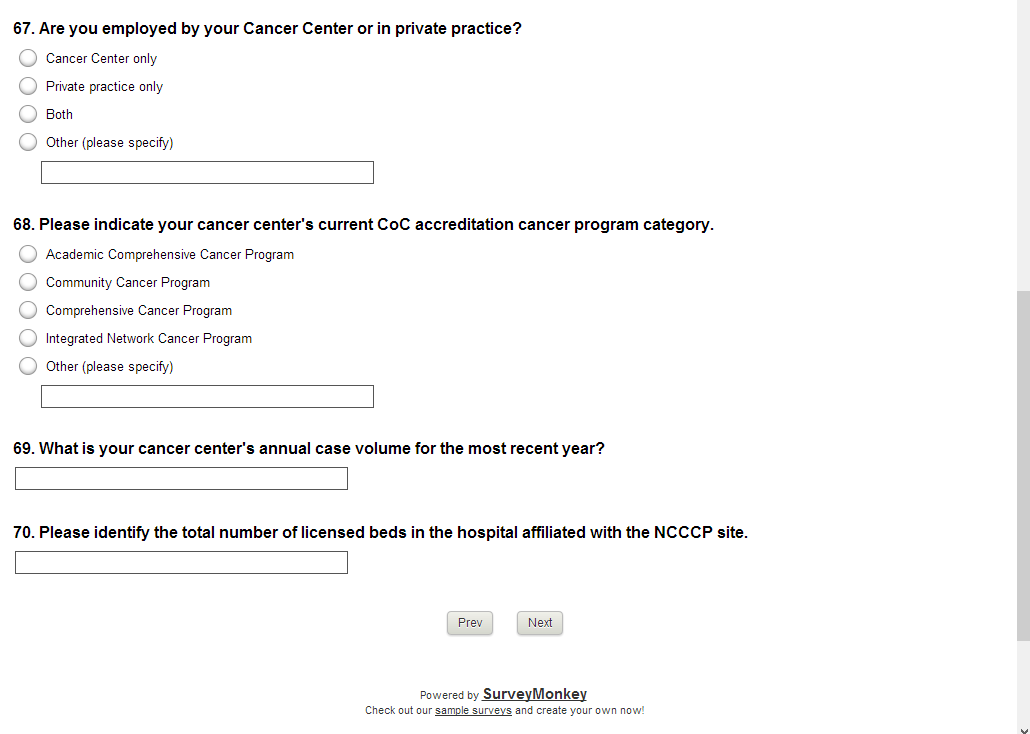Select the "Cancer Center only" radio option

28,58
